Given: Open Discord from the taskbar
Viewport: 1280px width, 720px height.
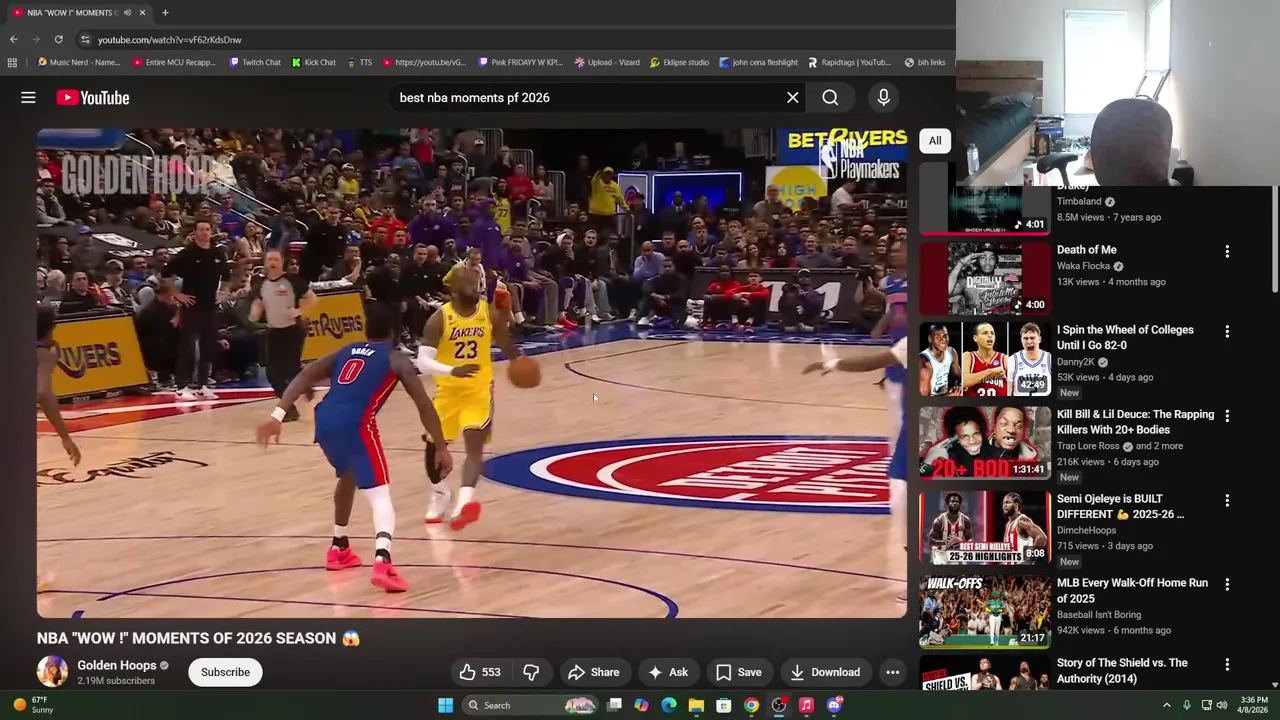Looking at the screenshot, I should [834, 705].
